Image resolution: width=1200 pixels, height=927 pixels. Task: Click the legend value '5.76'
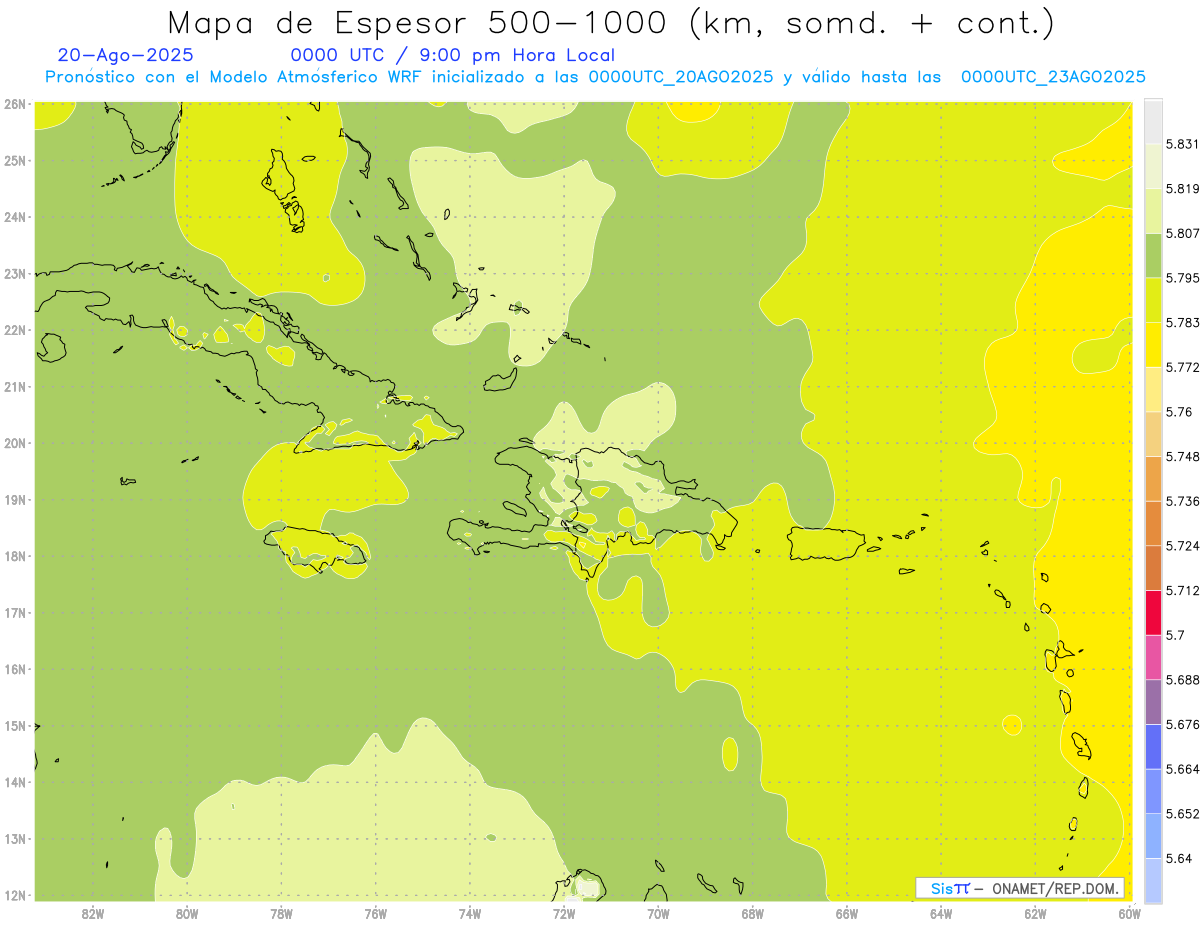1179,412
